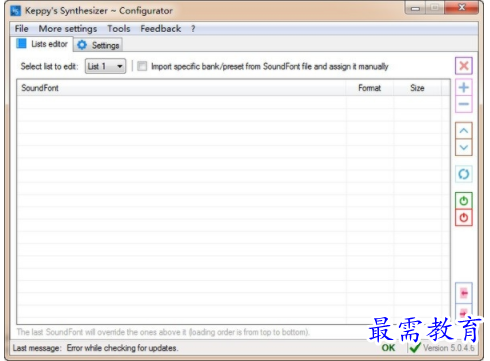Enable SoundFont with the green power icon
490x361 pixels.
pos(464,201)
